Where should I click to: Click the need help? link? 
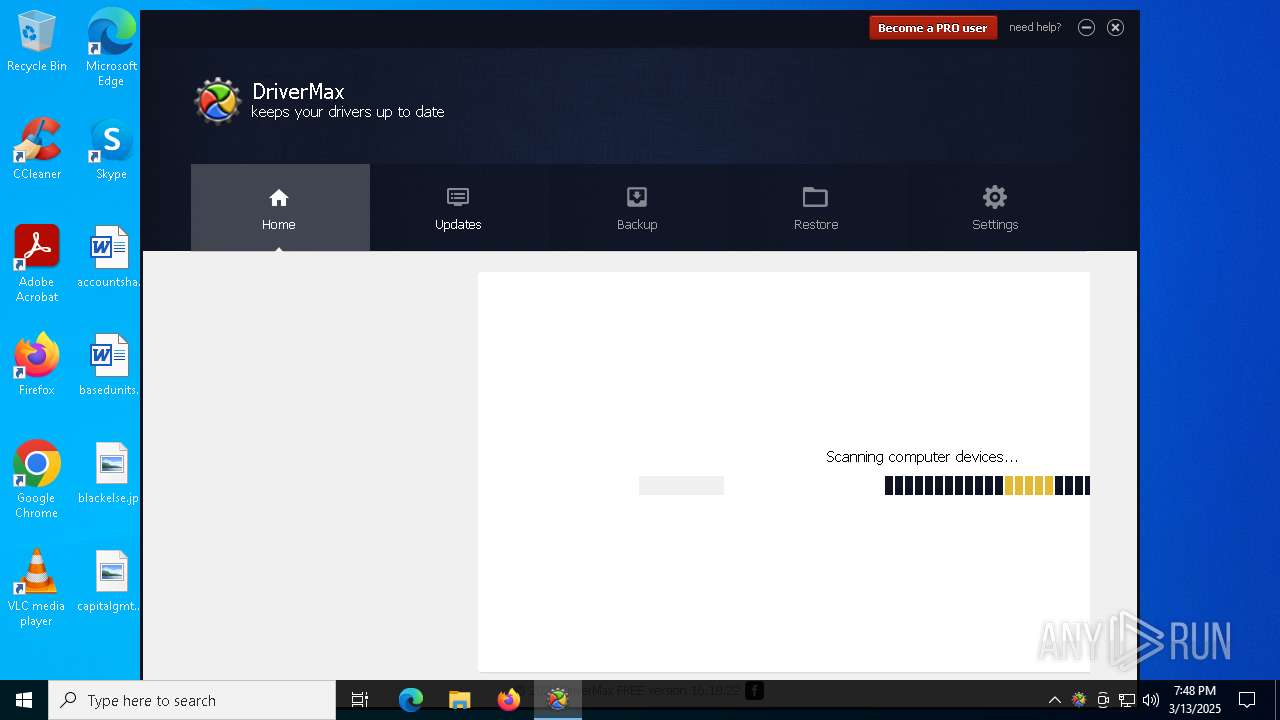(x=1035, y=27)
